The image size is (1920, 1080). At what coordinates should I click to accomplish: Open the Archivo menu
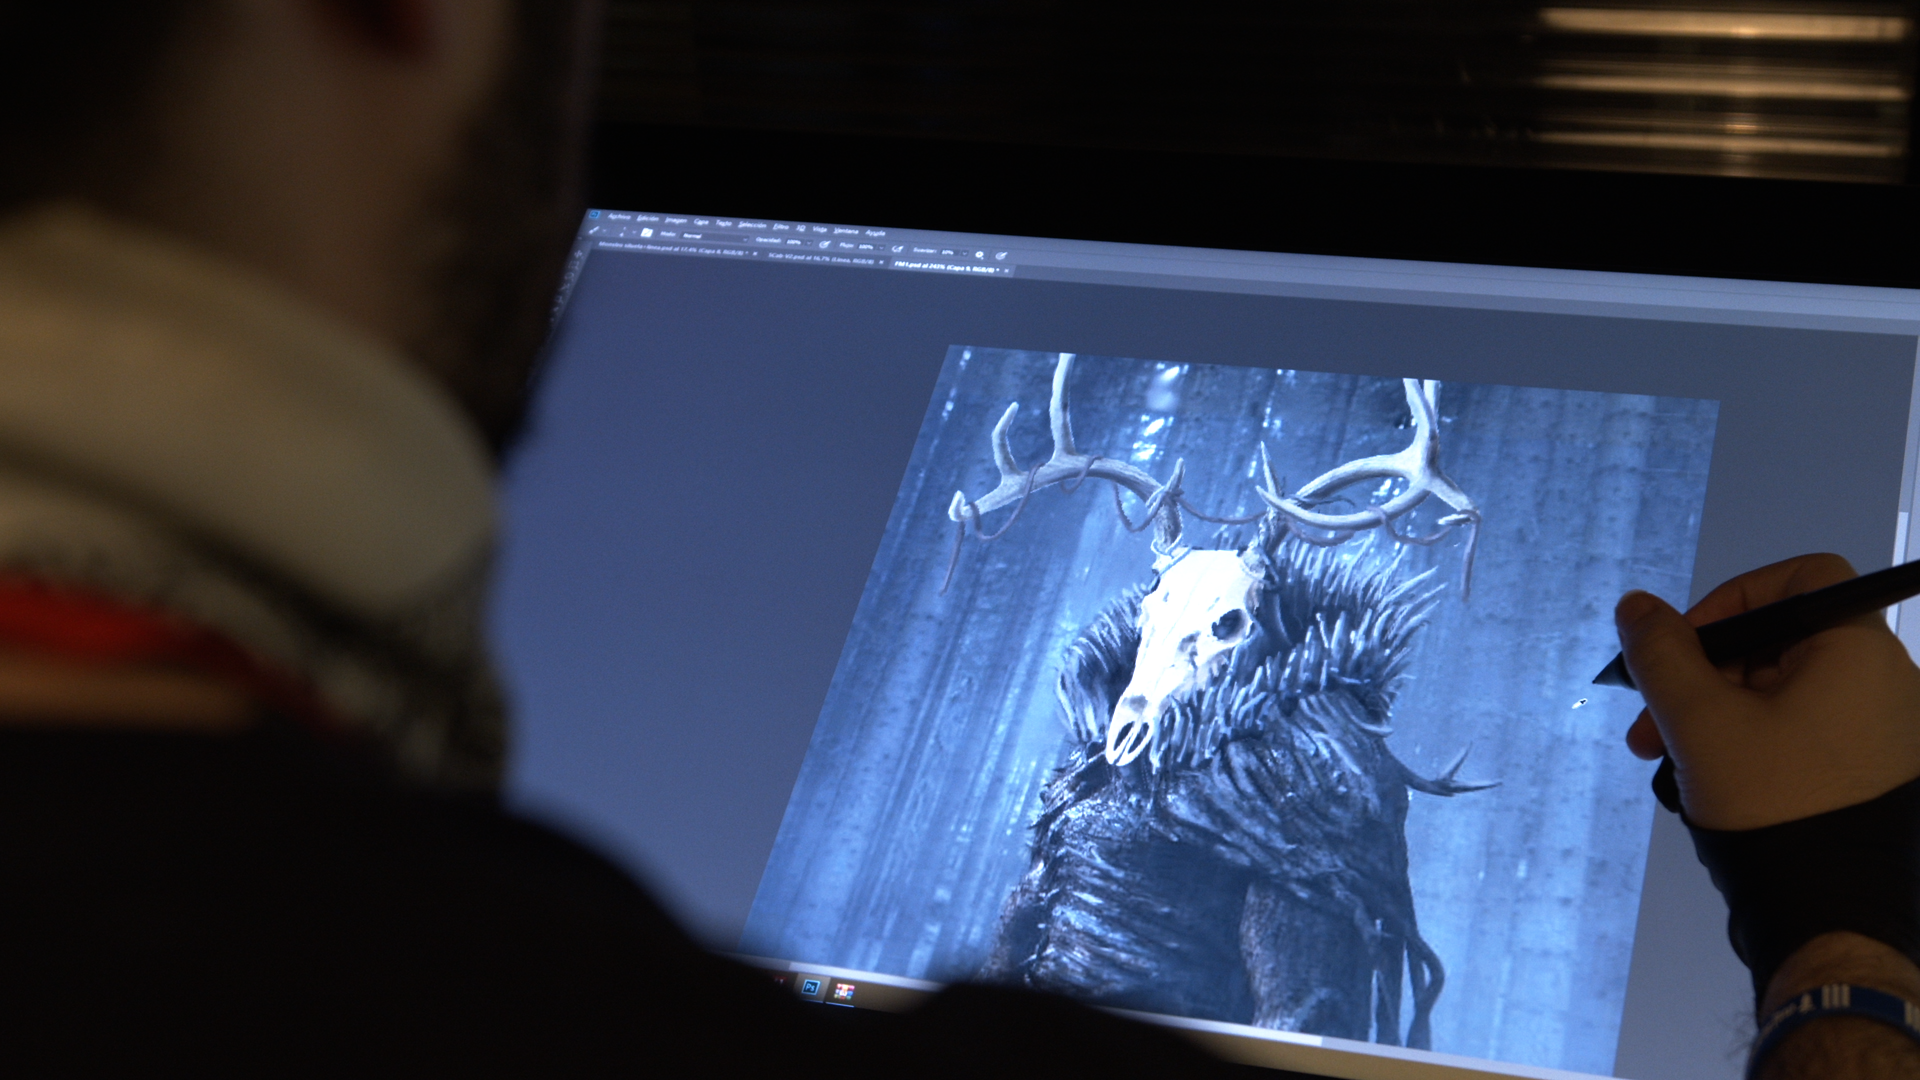(619, 217)
